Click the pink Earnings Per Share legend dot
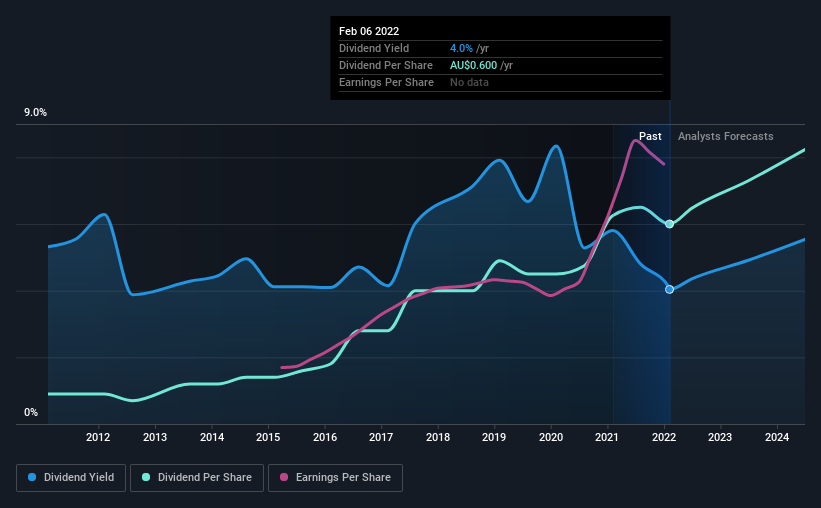Image resolution: width=821 pixels, height=508 pixels. (284, 477)
